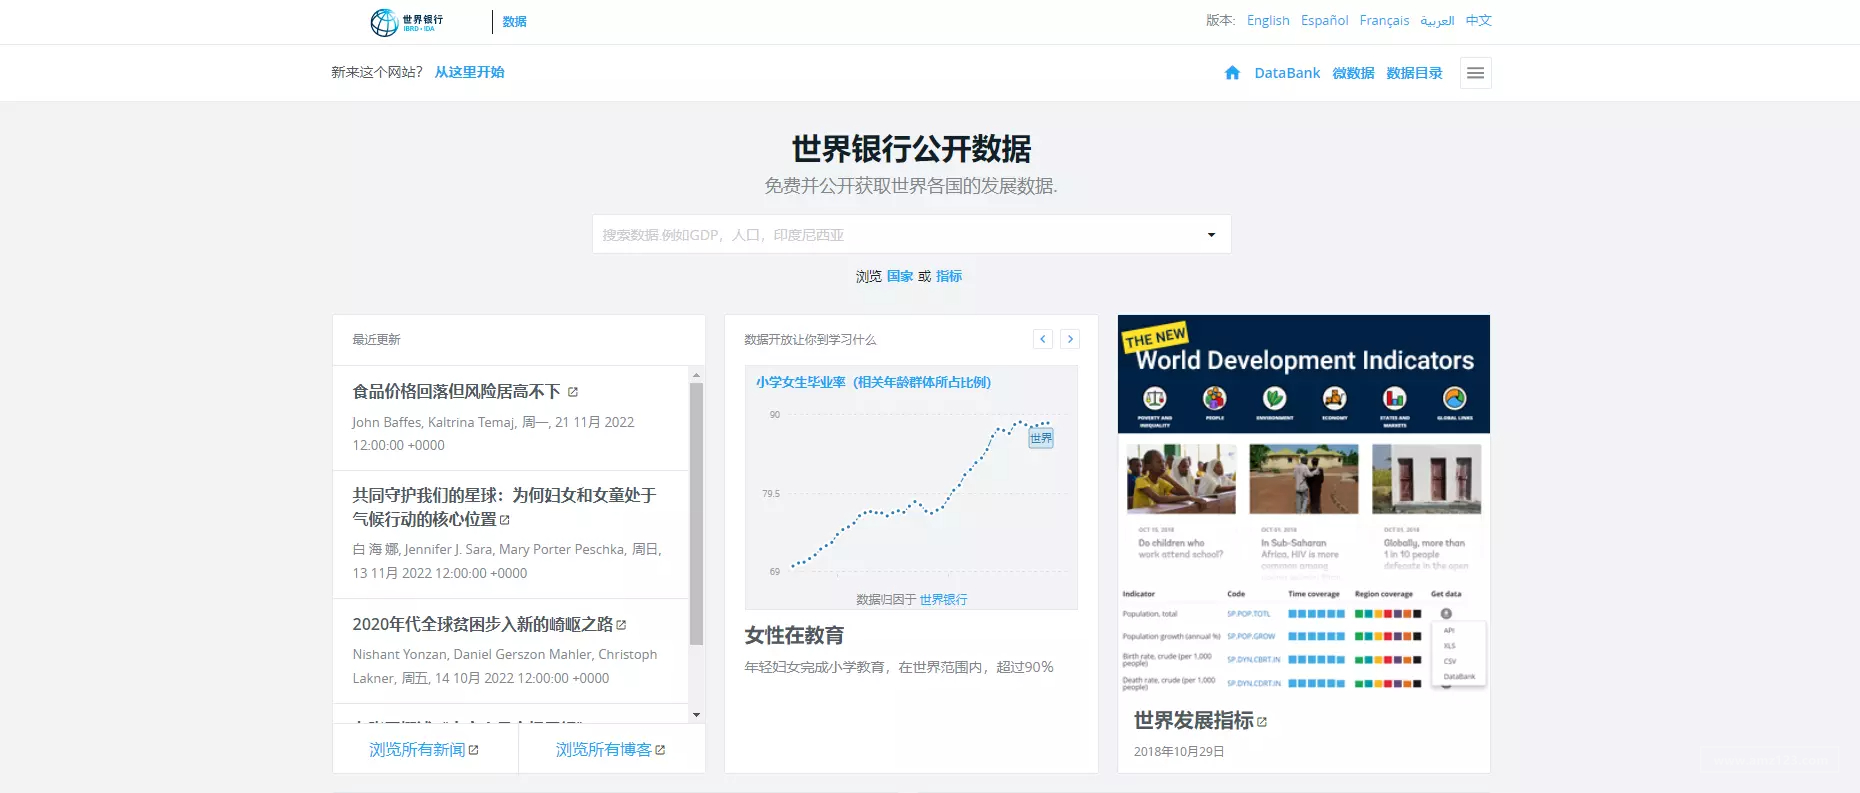Click the news list scroll-up arrow
The width and height of the screenshot is (1860, 793).
(x=696, y=375)
